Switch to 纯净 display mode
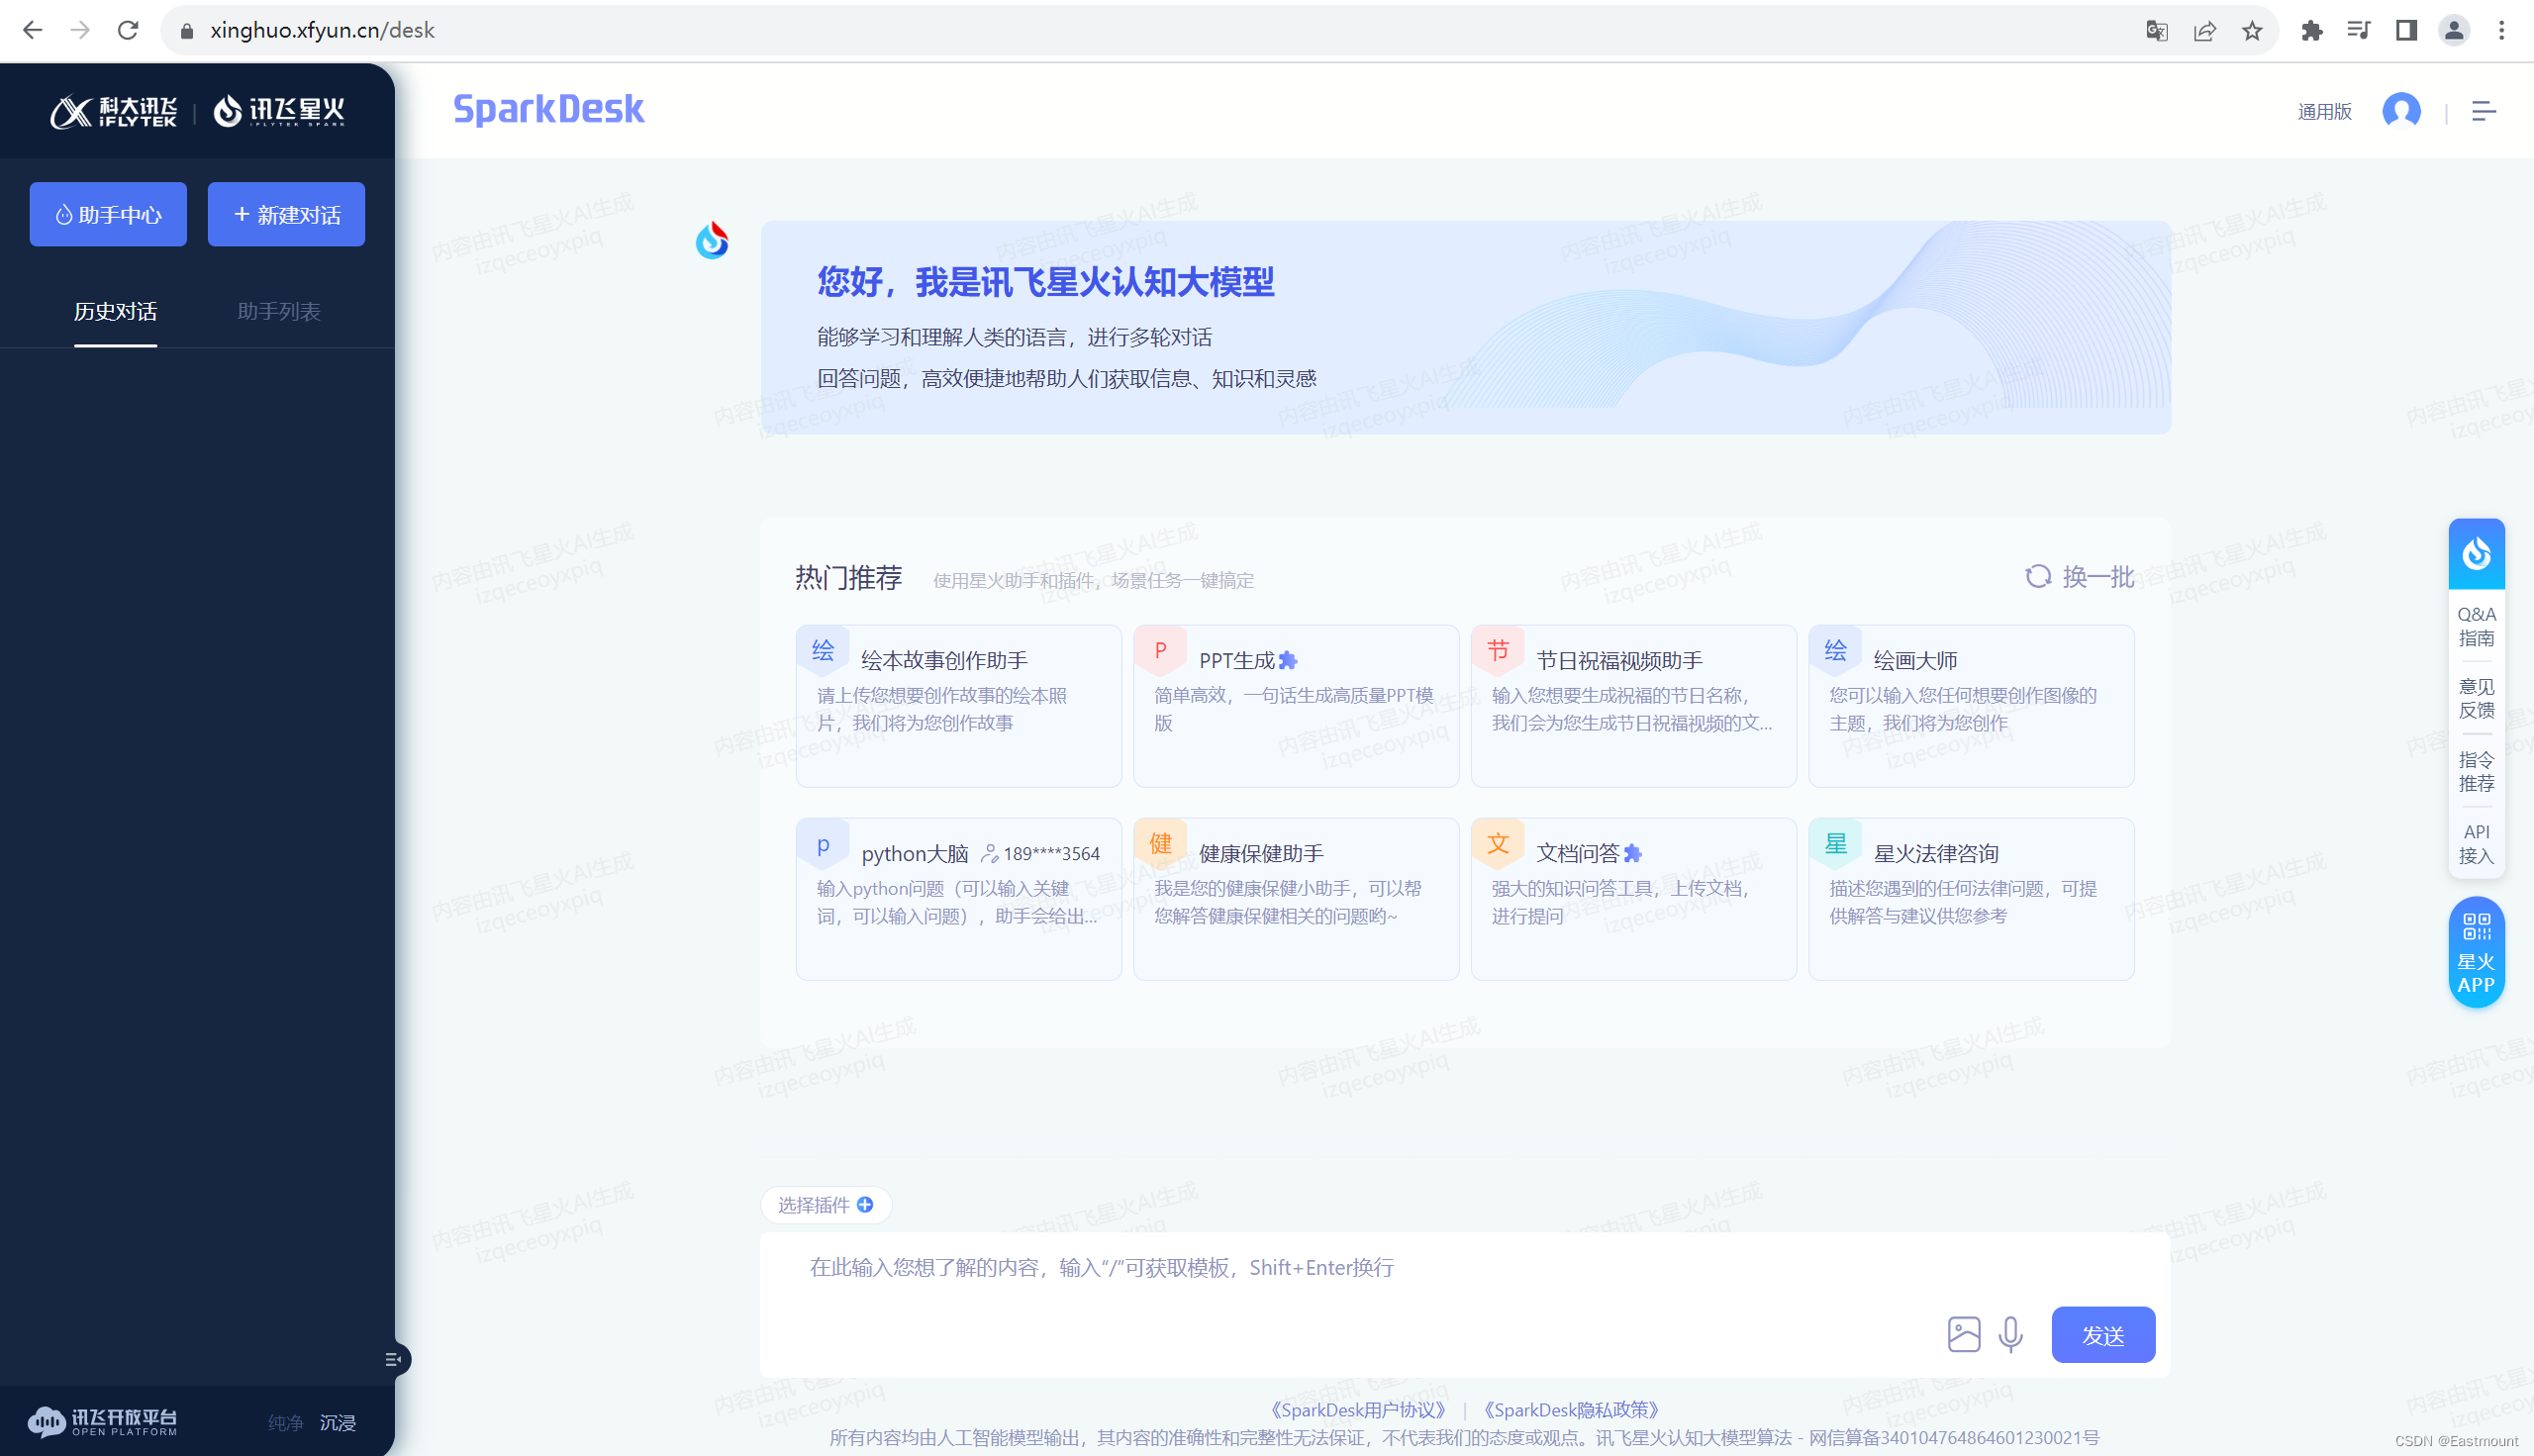Viewport: 2534px width, 1456px height. coord(285,1422)
